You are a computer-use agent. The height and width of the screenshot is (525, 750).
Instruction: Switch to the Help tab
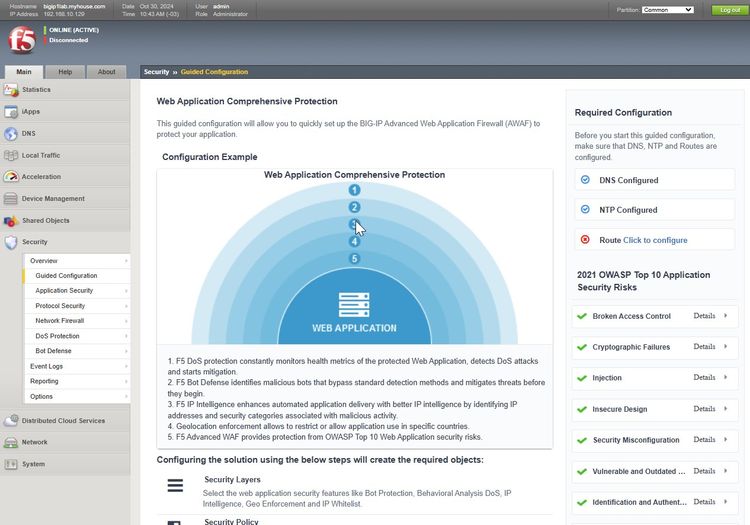click(x=65, y=72)
